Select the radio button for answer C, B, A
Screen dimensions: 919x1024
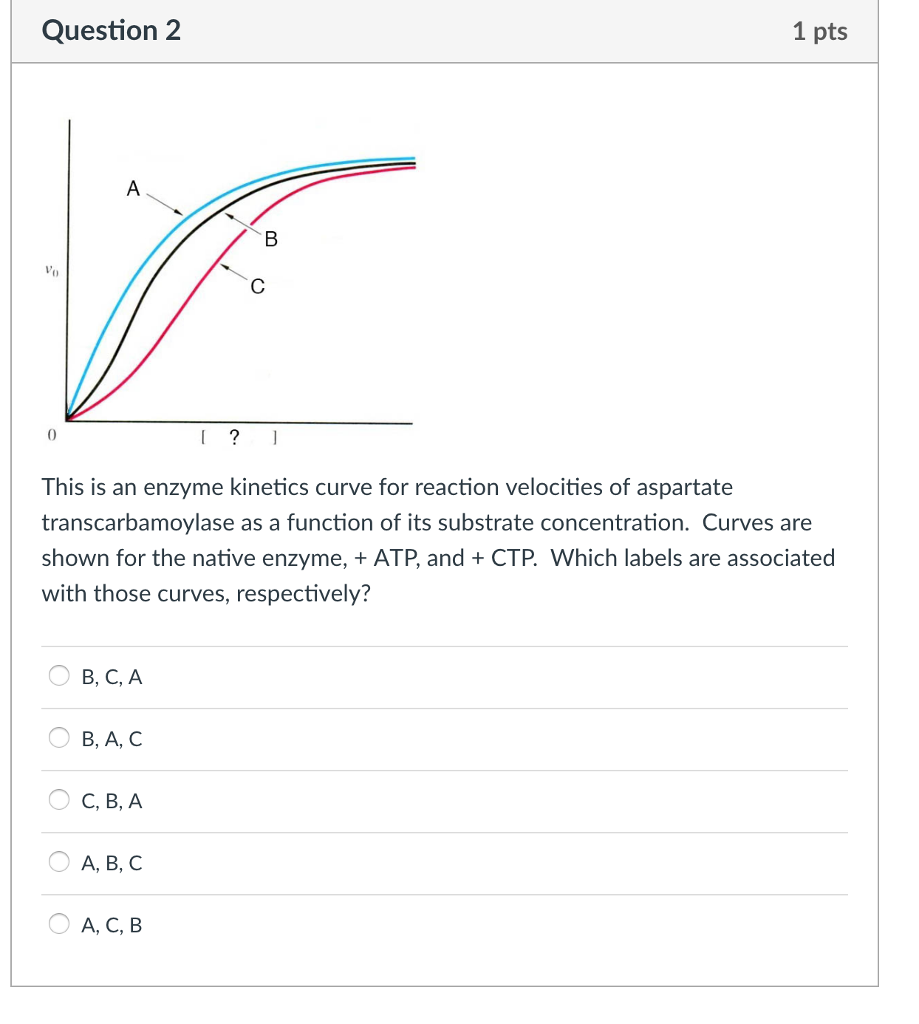(58, 800)
